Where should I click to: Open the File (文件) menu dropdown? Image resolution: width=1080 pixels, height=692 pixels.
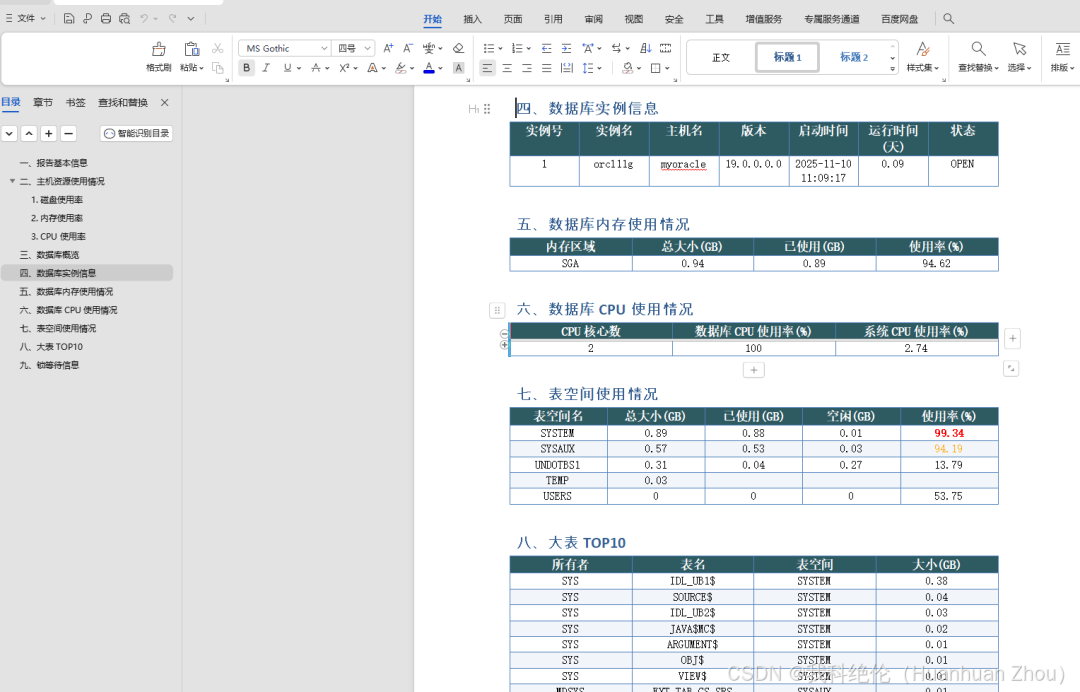tap(25, 19)
